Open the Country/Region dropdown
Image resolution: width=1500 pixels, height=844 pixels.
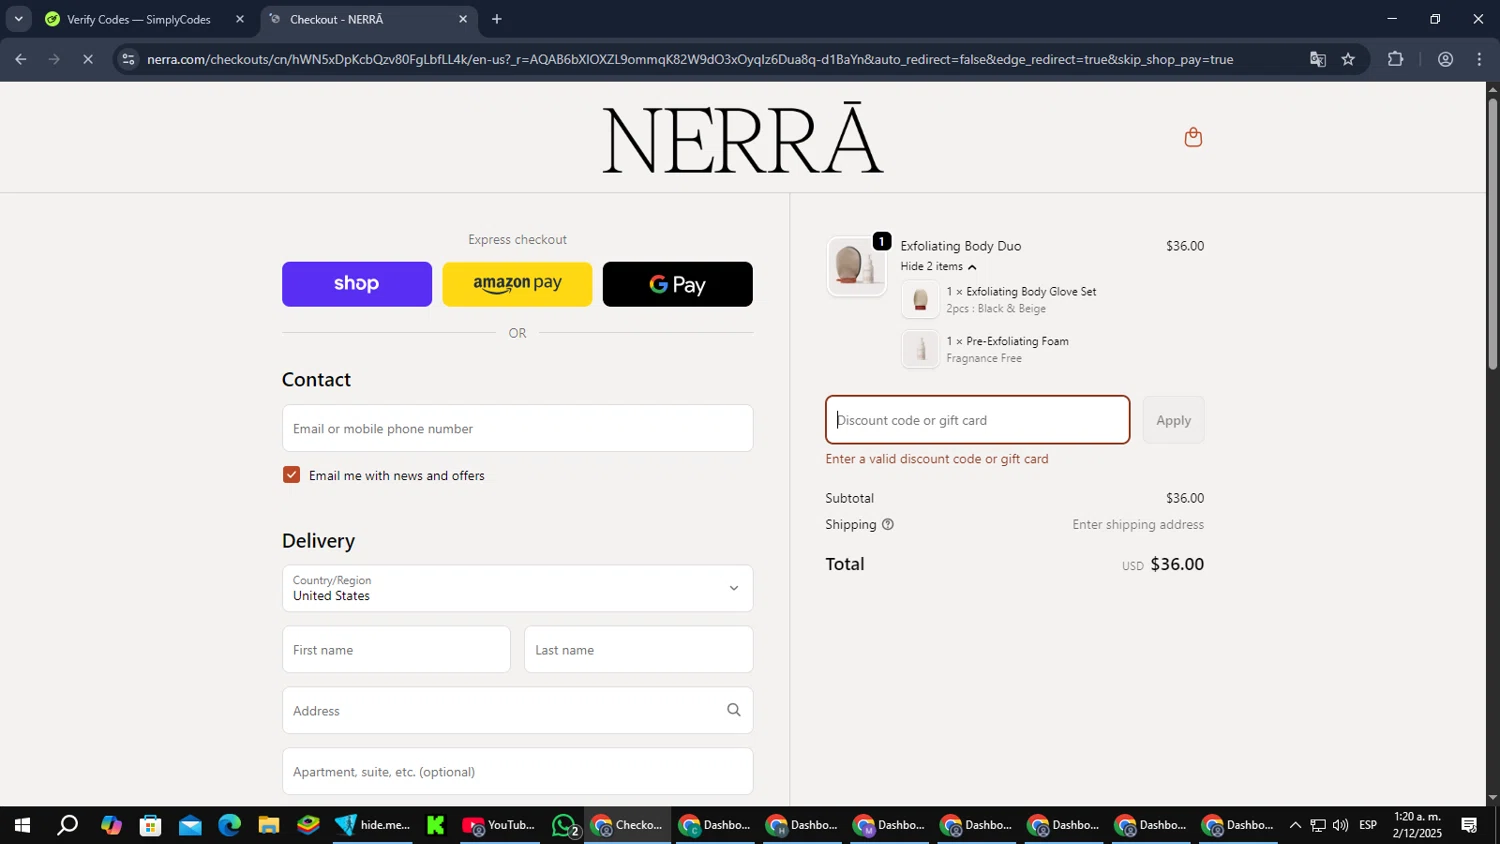pos(517,588)
